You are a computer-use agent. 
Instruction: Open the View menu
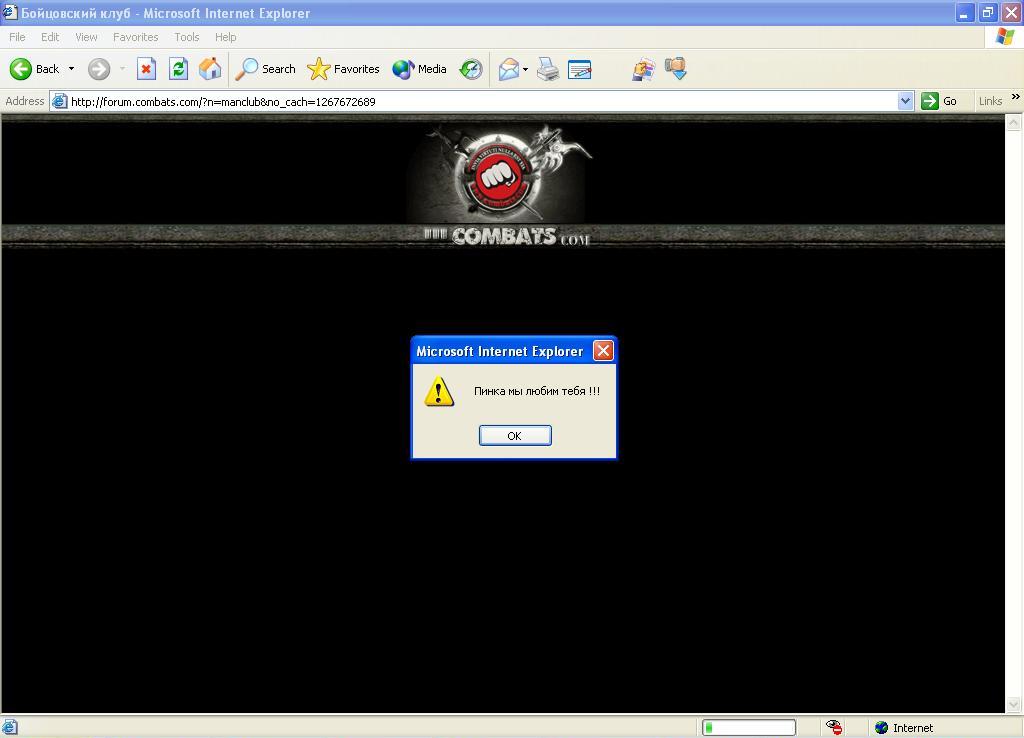tap(86, 37)
